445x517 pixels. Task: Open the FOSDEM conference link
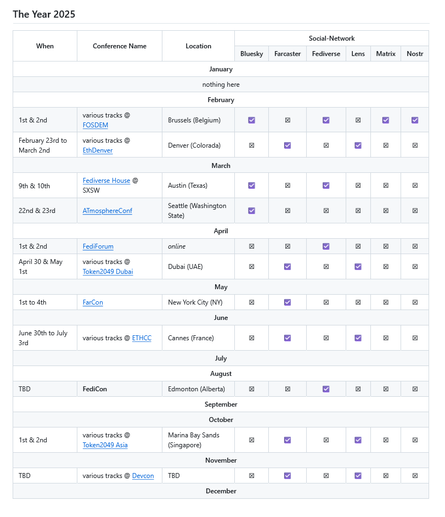pos(95,125)
